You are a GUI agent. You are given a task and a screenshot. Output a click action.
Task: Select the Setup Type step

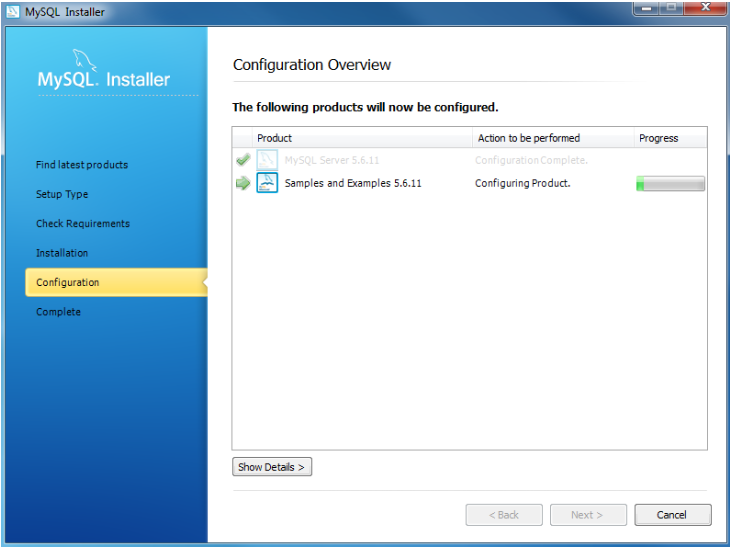(x=62, y=194)
